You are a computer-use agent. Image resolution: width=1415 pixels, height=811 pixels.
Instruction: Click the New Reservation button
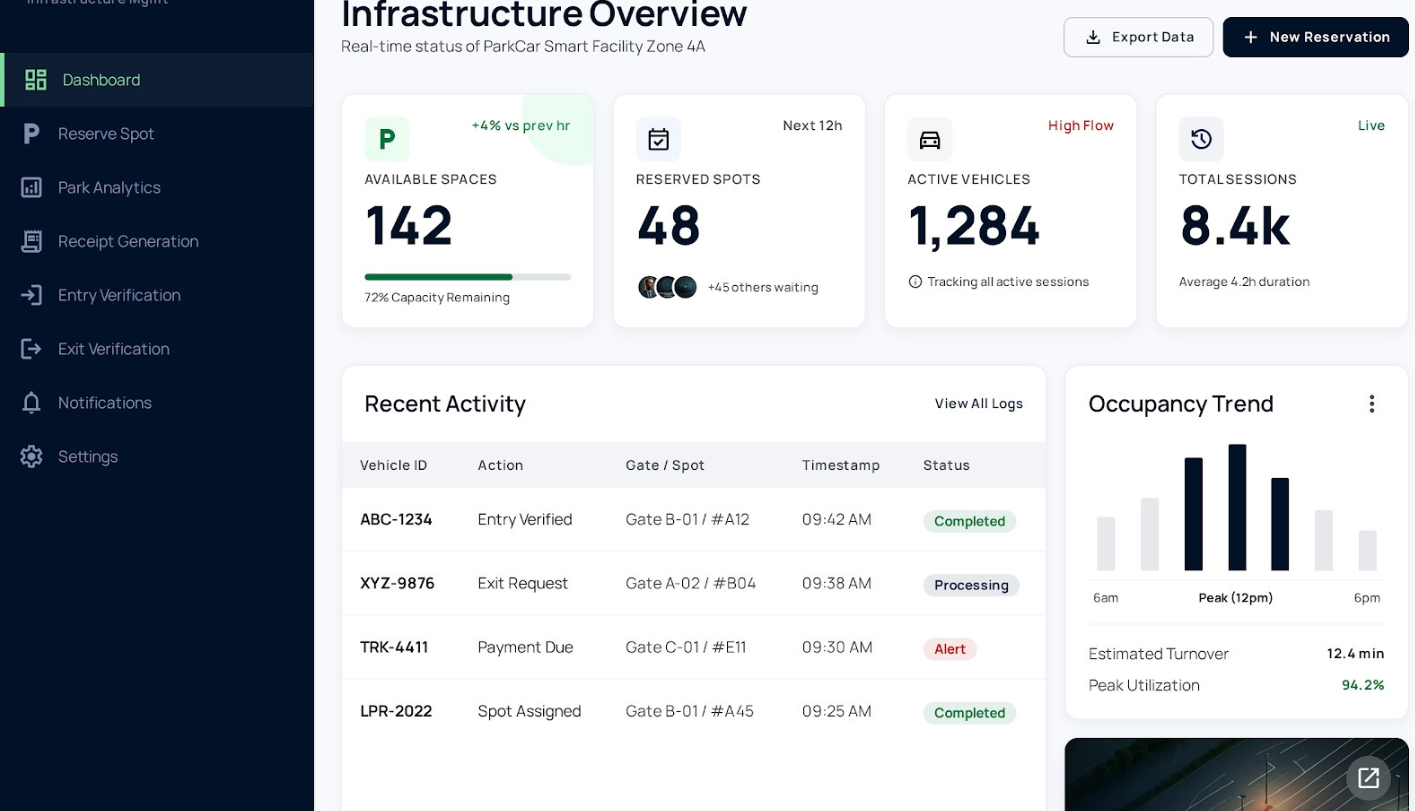(x=1315, y=37)
